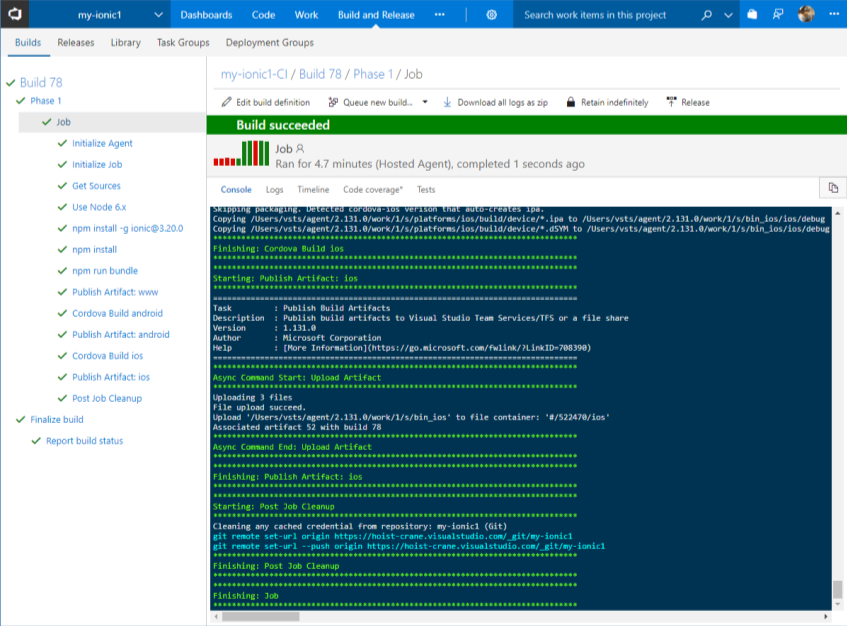Viewport: 847px width, 626px height.
Task: Copy console output with the copy icon
Action: point(833,188)
